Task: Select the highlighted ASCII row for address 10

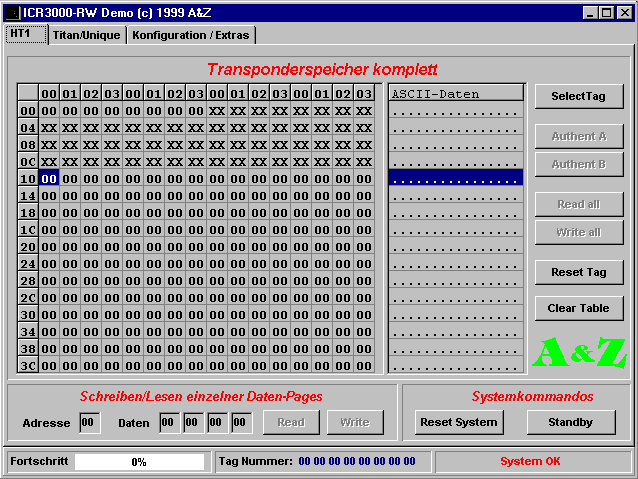Action: tap(456, 177)
